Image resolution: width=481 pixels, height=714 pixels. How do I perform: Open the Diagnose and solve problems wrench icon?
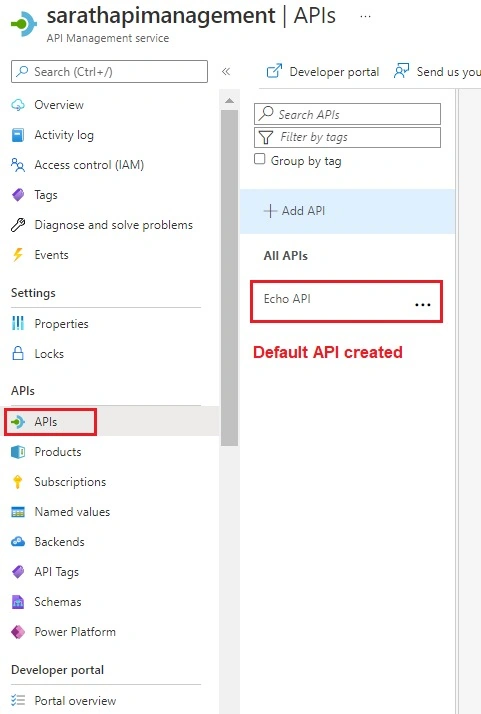pos(18,225)
